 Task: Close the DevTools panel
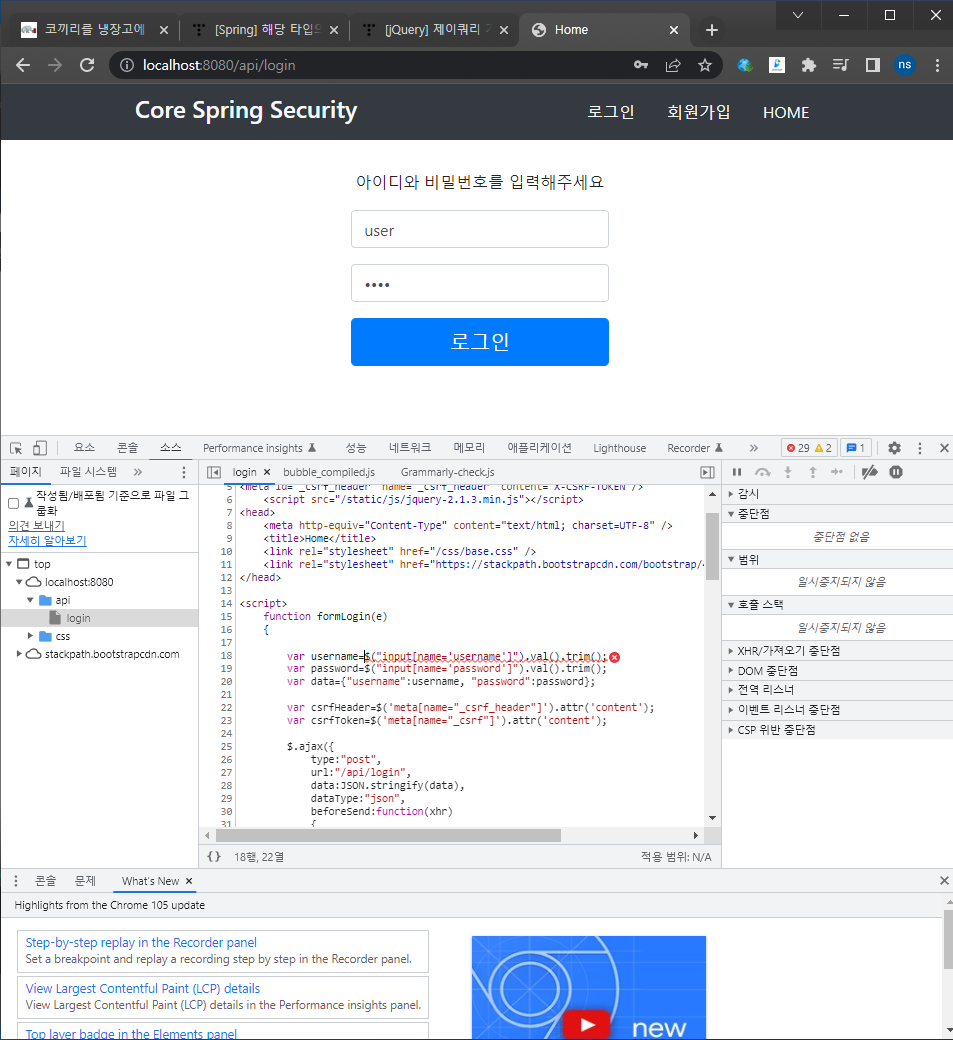pos(944,448)
